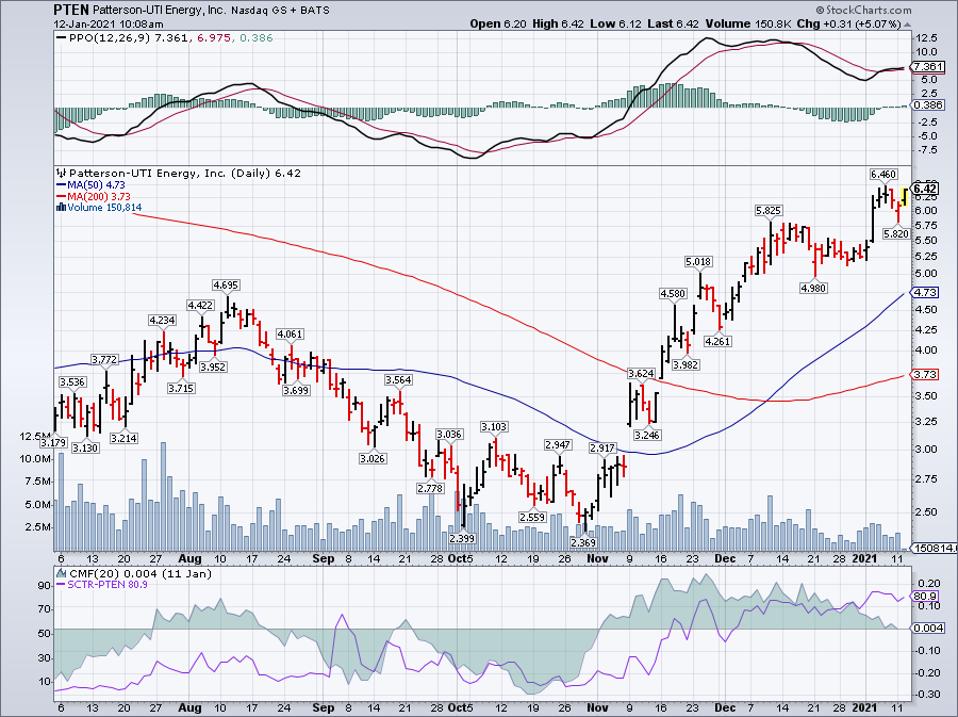Click the 3.246 low price annotation
Viewport: 958px width, 717px height.
coord(647,435)
